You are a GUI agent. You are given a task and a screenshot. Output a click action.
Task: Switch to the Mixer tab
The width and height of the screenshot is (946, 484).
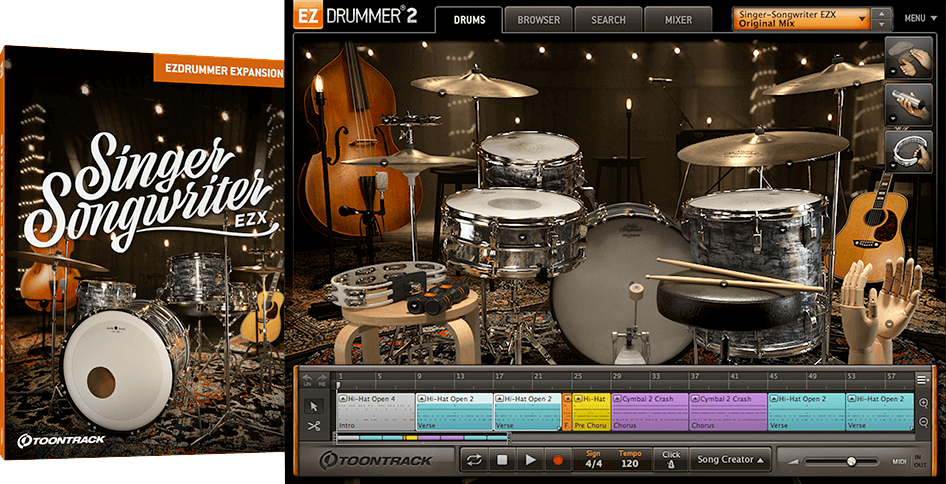(678, 20)
